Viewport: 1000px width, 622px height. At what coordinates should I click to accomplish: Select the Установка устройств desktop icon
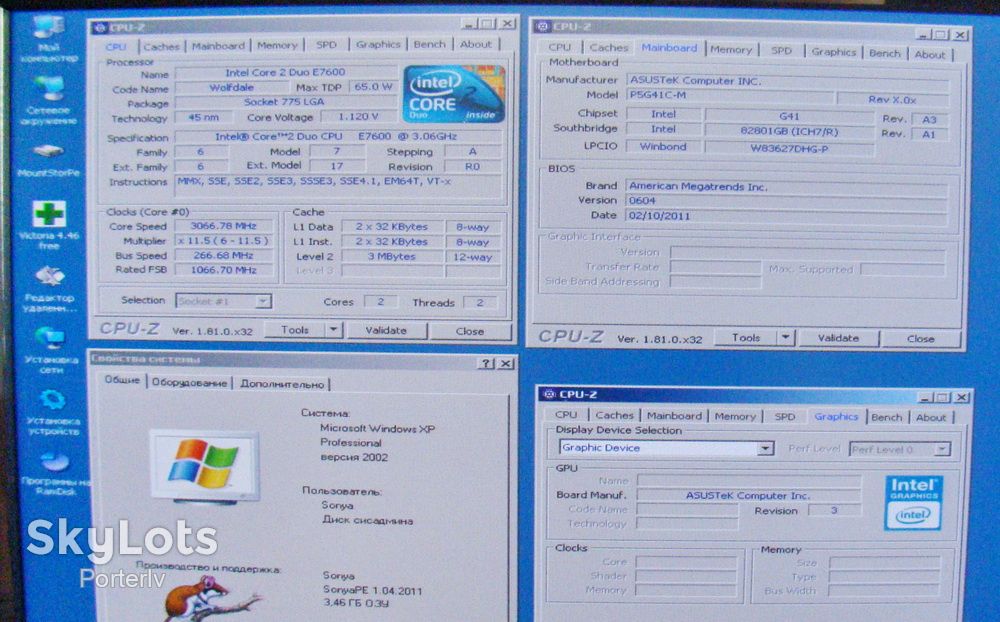pyautogui.click(x=52, y=412)
